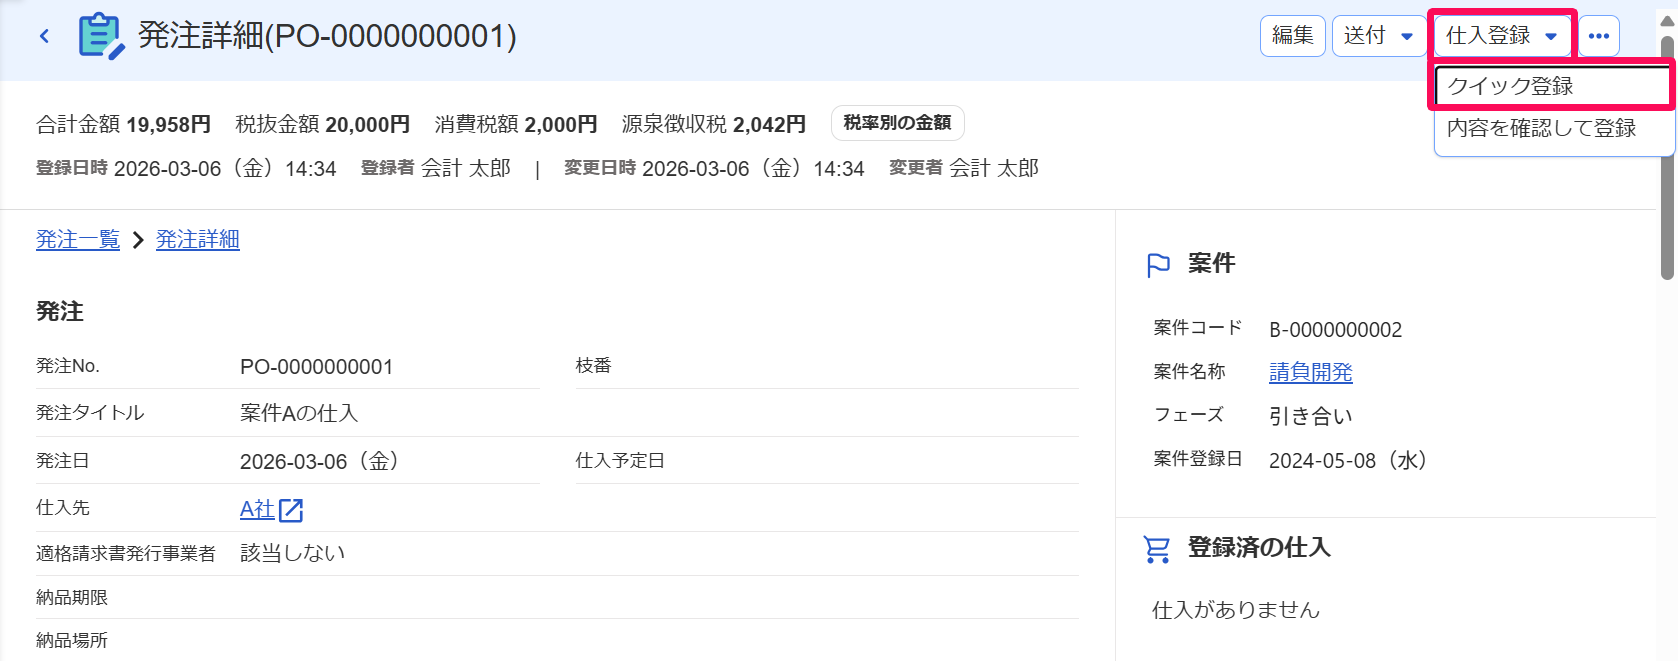This screenshot has width=1678, height=661.
Task: Open the 仕入登録 dropdown
Action: tap(1502, 36)
